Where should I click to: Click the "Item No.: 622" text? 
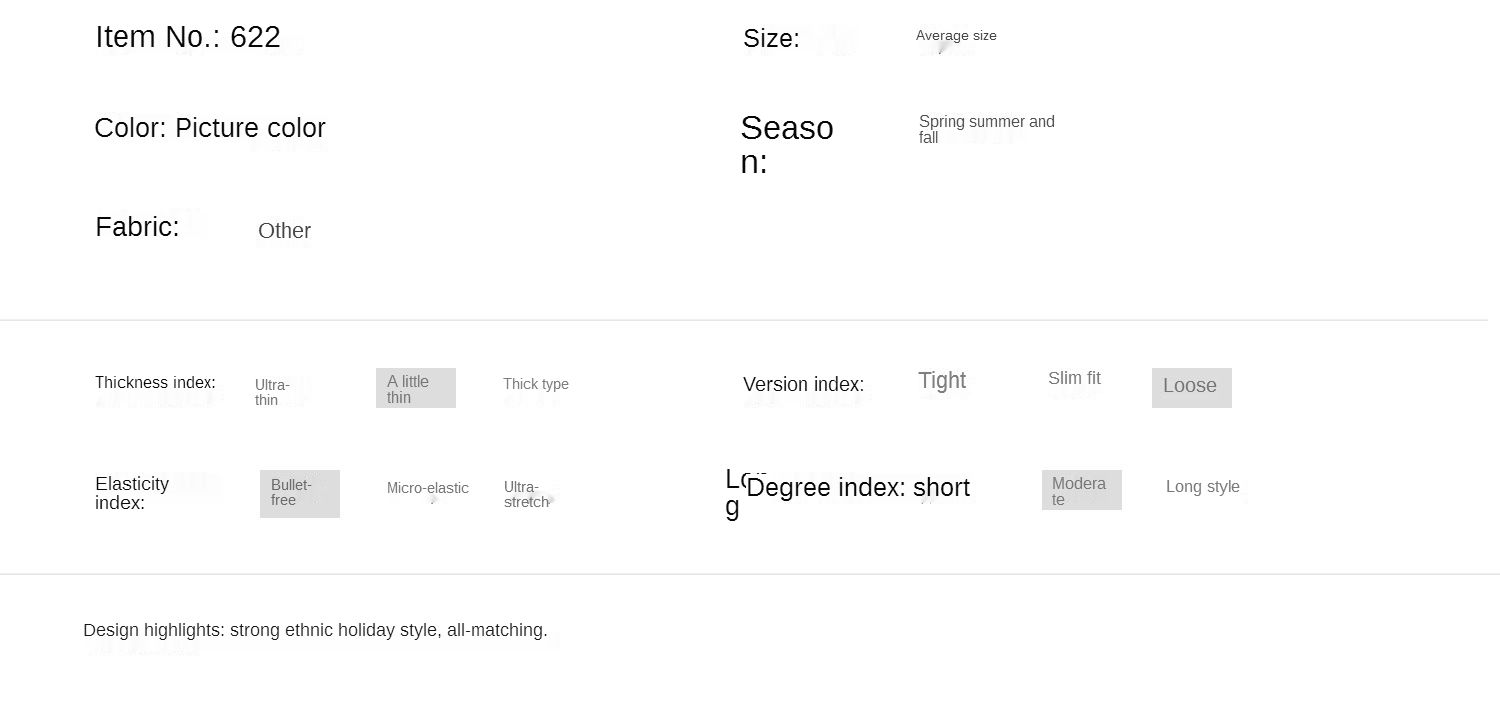coord(188,37)
